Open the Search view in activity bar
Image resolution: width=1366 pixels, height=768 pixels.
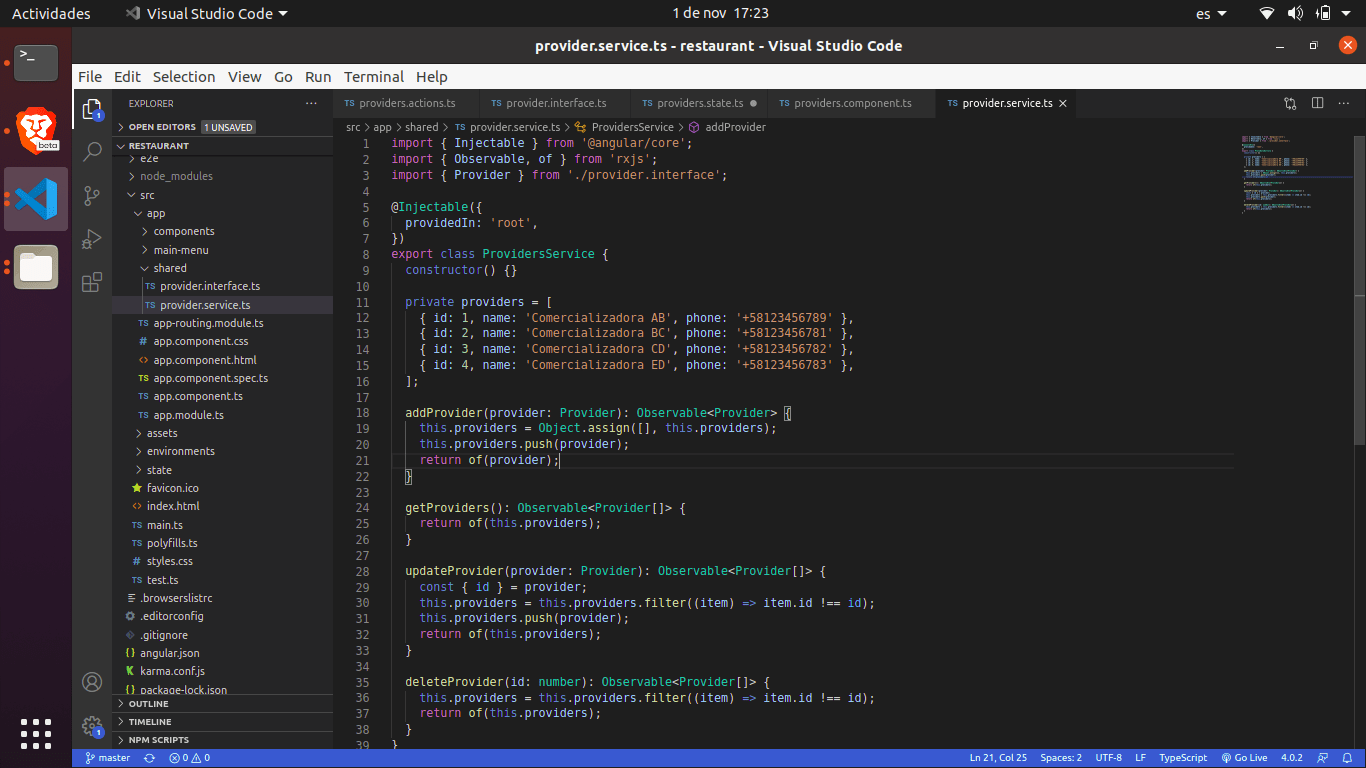pos(92,152)
